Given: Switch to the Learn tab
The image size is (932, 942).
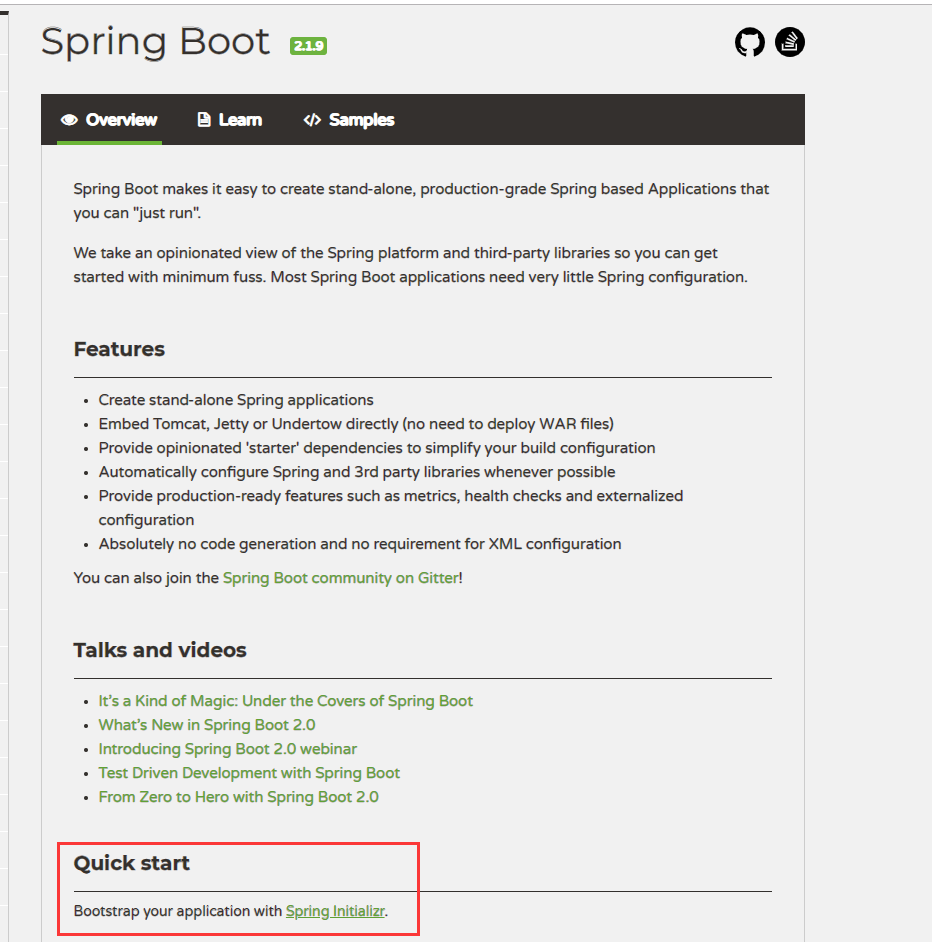Looking at the screenshot, I should (230, 120).
